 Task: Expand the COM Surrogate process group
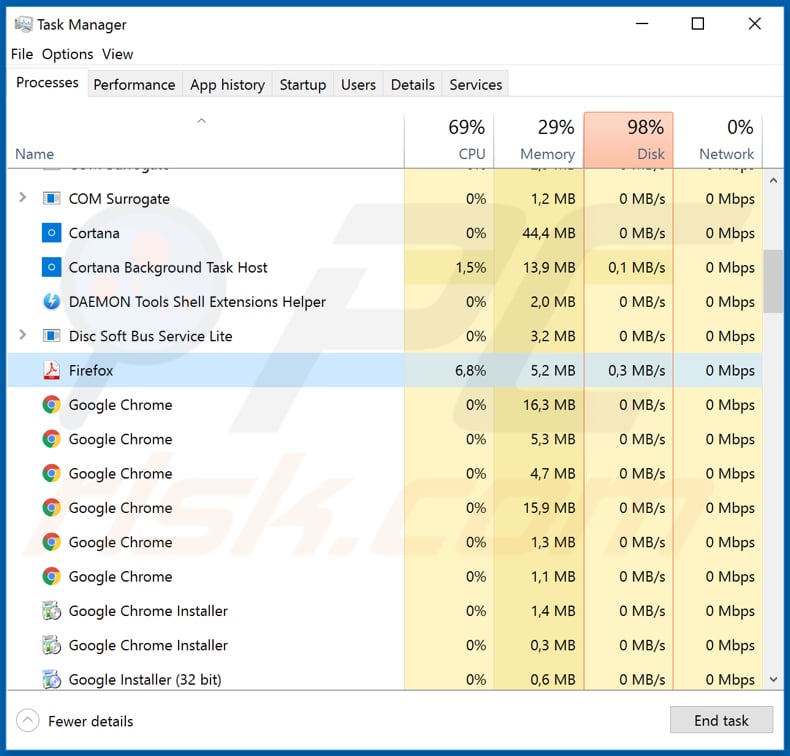point(23,197)
